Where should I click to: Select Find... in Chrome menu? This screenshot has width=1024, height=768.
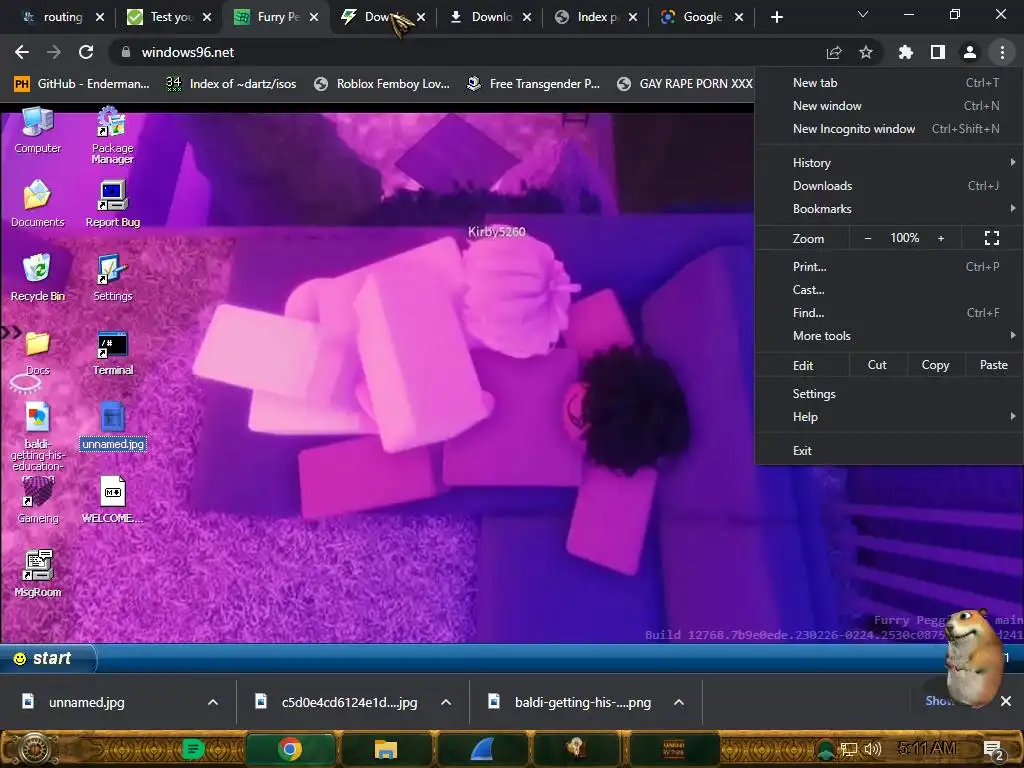pyautogui.click(x=889, y=313)
